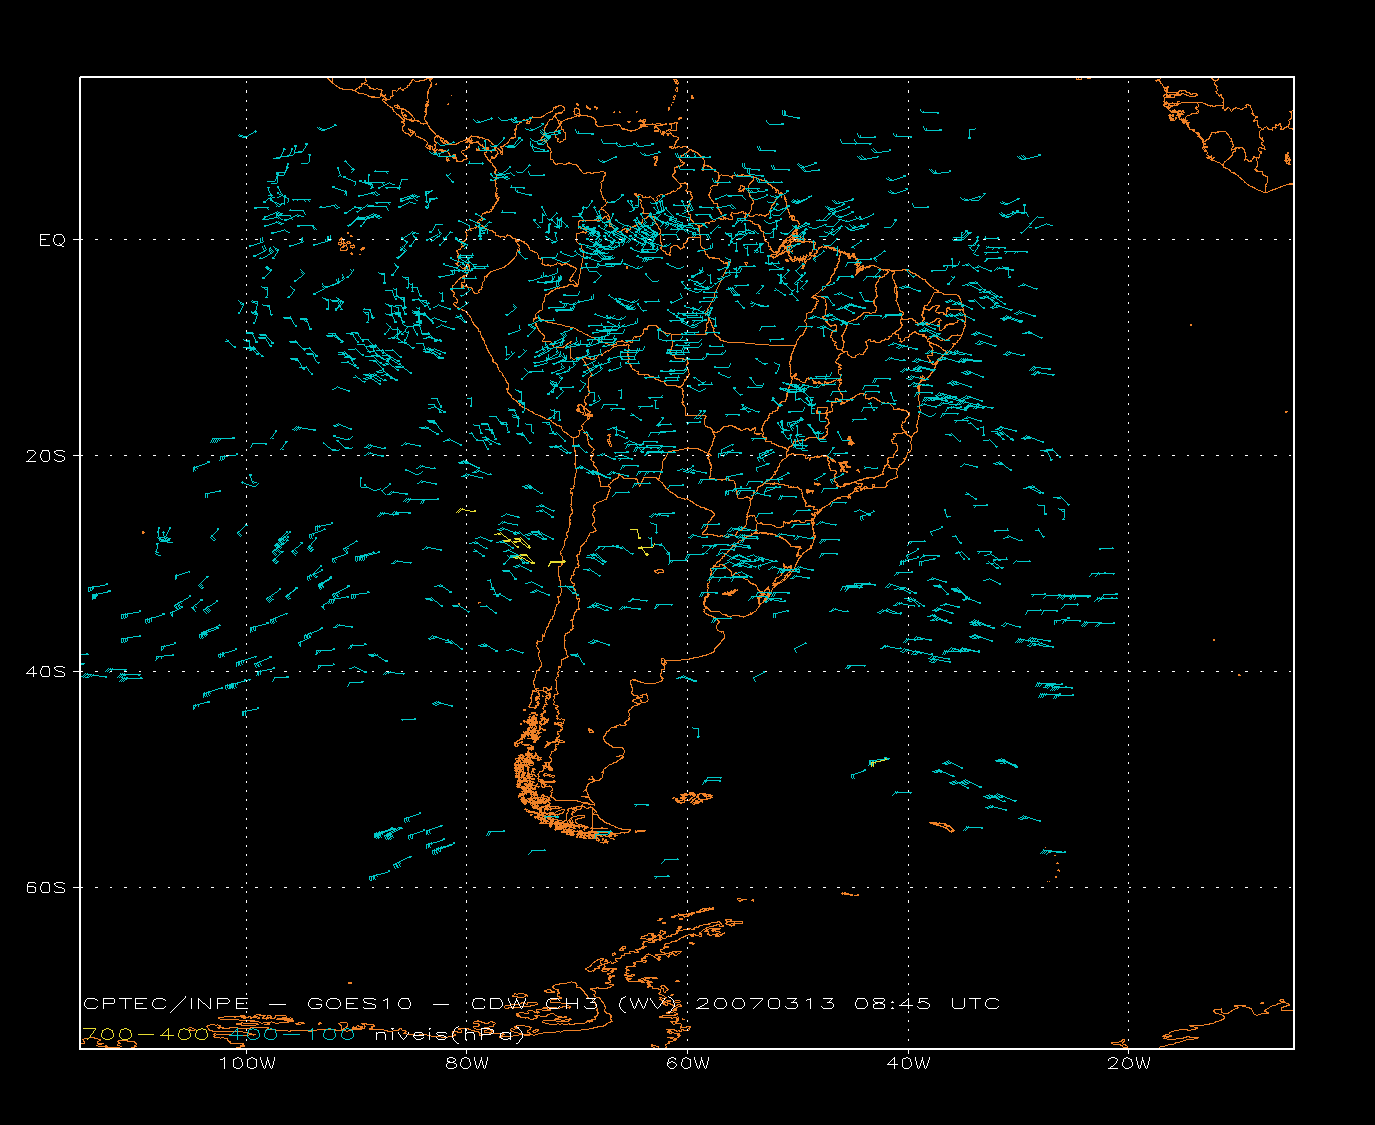This screenshot has height=1125, width=1375.
Task: Click the "CPTEC/INPE" caption text
Action: 166,1004
